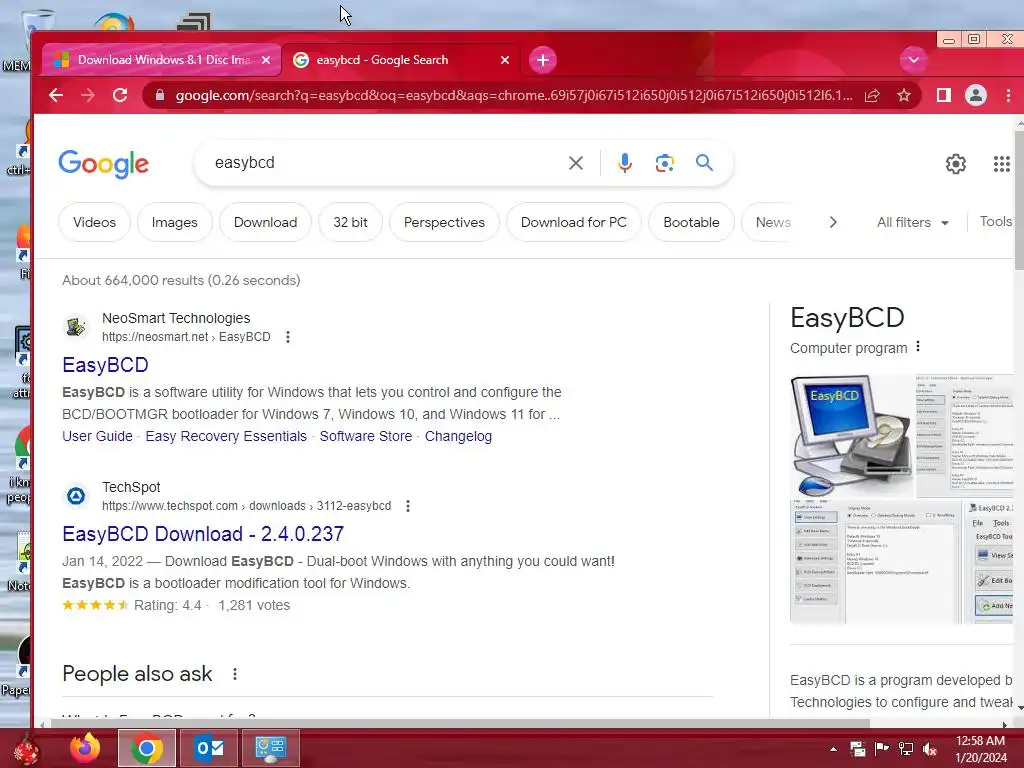Open the EasyBCD NeoSmart result
This screenshot has height=768, width=1024.
(x=105, y=365)
